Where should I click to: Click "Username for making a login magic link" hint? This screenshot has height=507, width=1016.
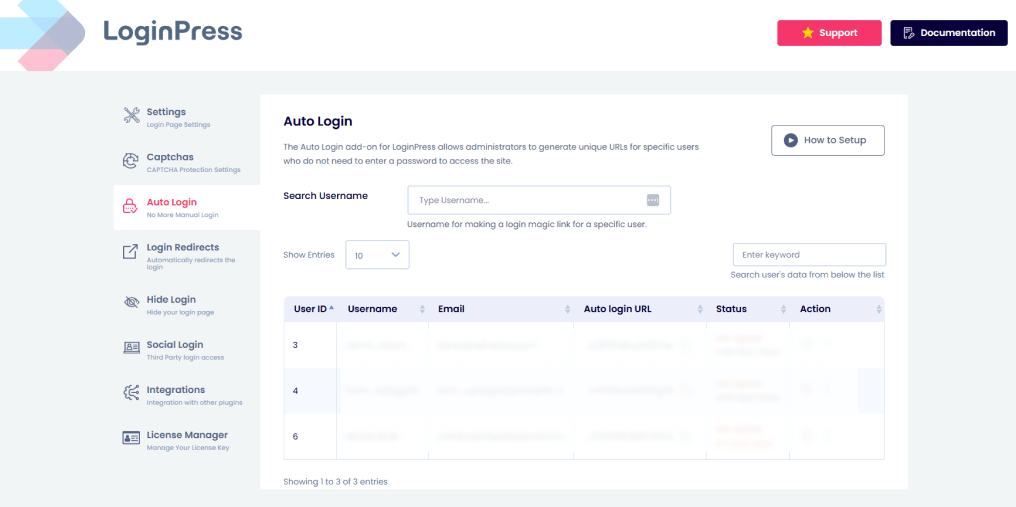(527, 225)
